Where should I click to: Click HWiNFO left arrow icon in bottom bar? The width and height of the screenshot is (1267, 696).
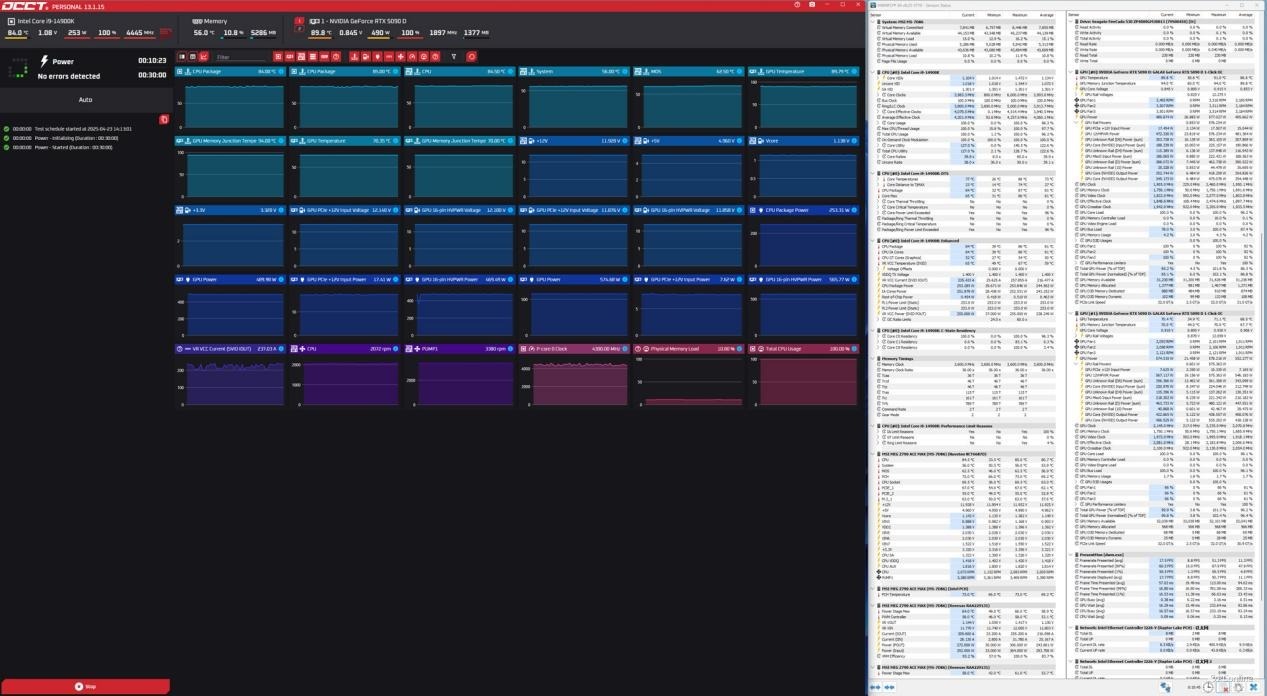pos(875,687)
